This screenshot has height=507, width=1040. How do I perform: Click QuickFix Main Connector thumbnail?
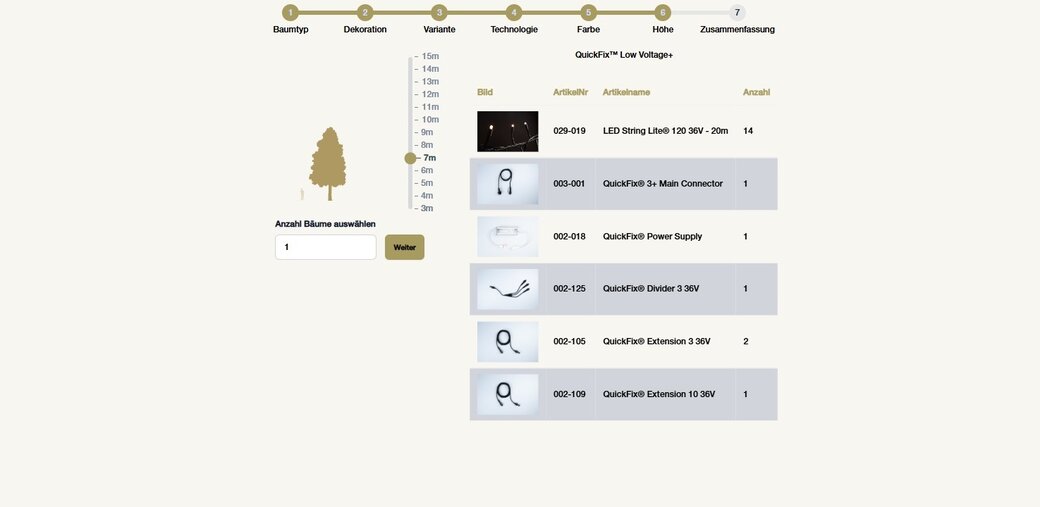[507, 184]
